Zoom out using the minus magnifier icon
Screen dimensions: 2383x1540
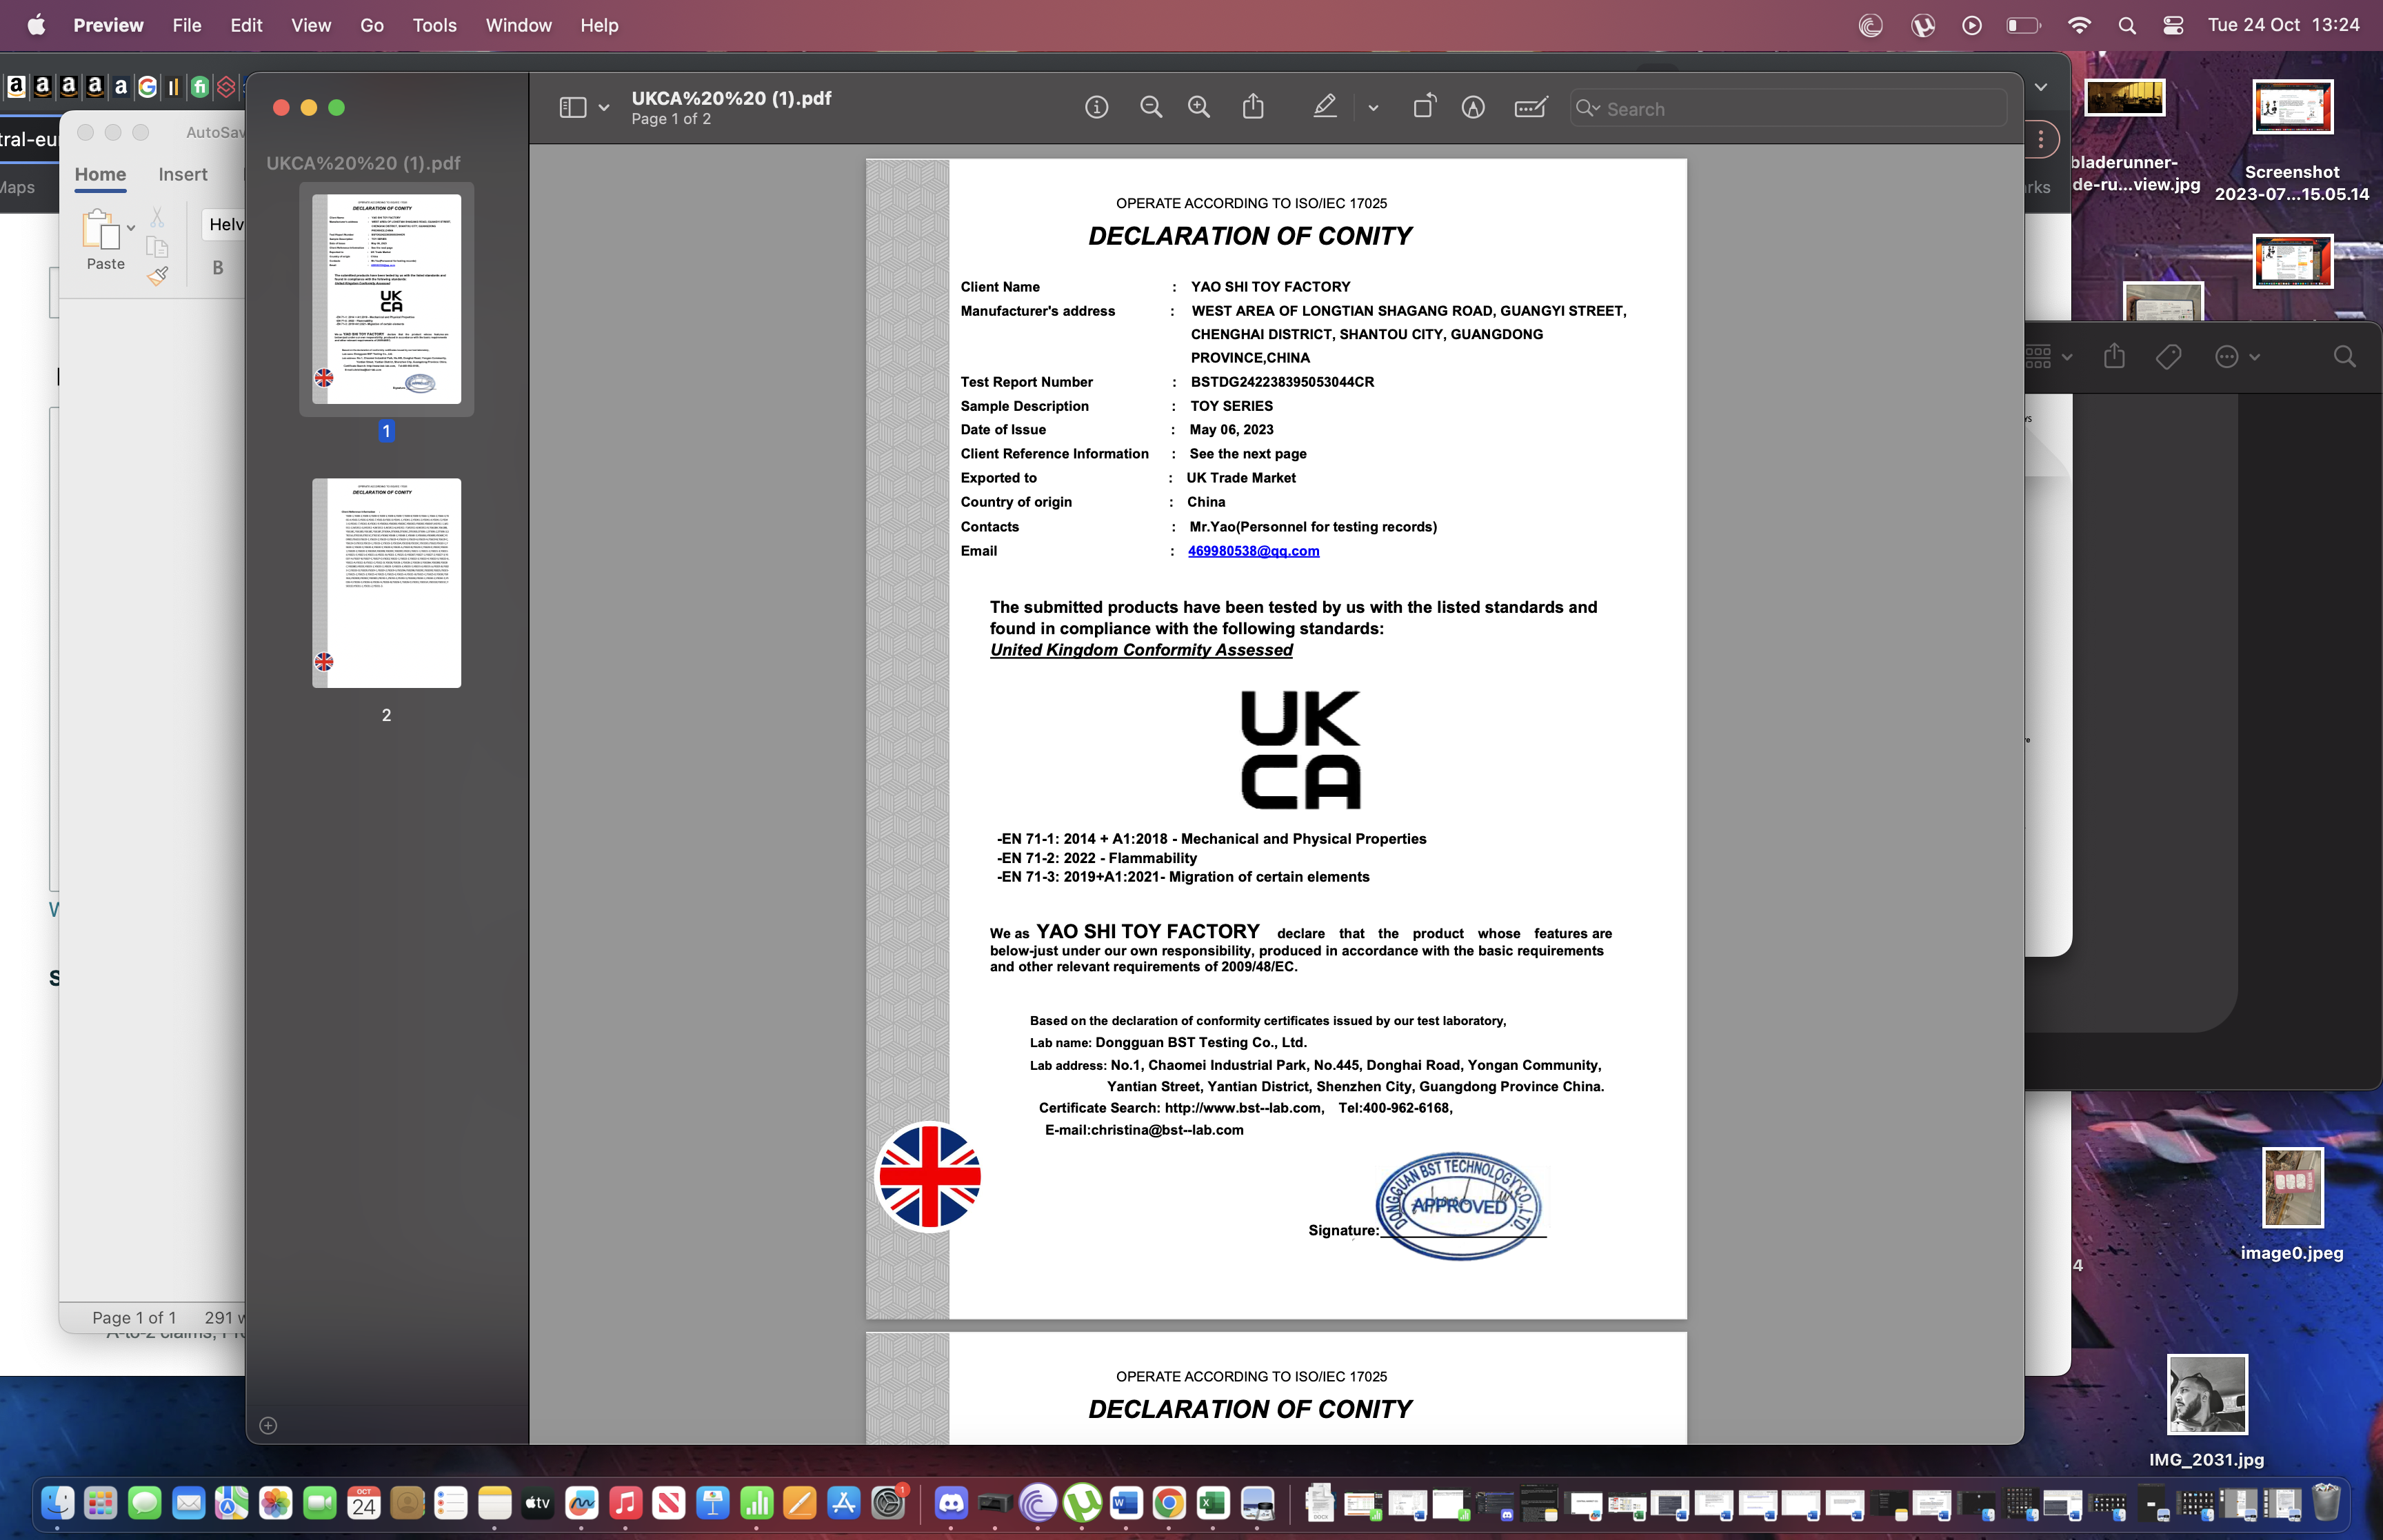(1150, 107)
